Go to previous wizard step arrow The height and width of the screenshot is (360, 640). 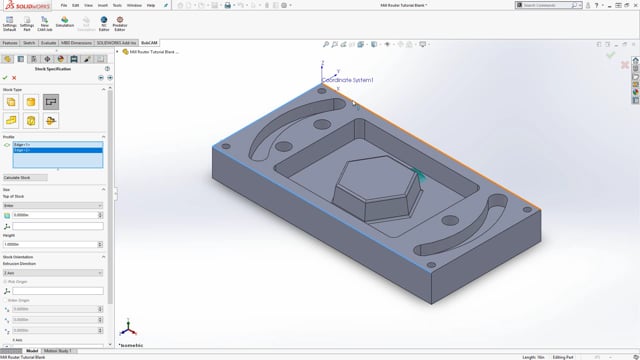click(101, 78)
